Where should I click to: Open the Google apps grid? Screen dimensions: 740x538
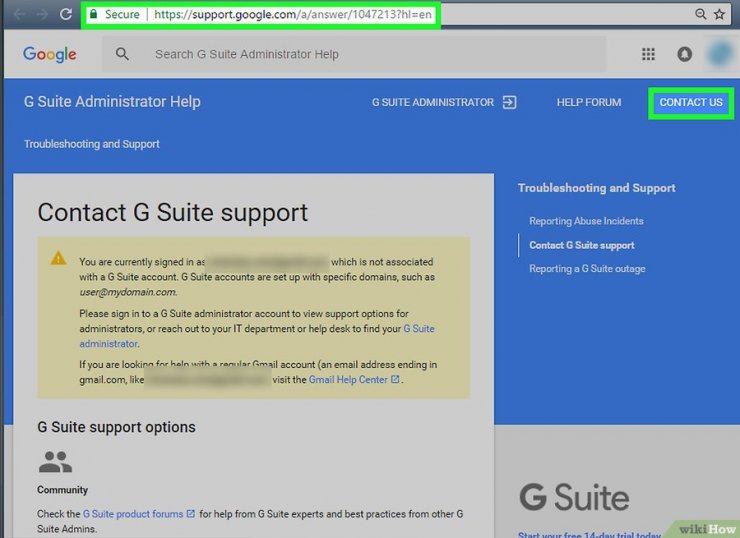tap(648, 54)
